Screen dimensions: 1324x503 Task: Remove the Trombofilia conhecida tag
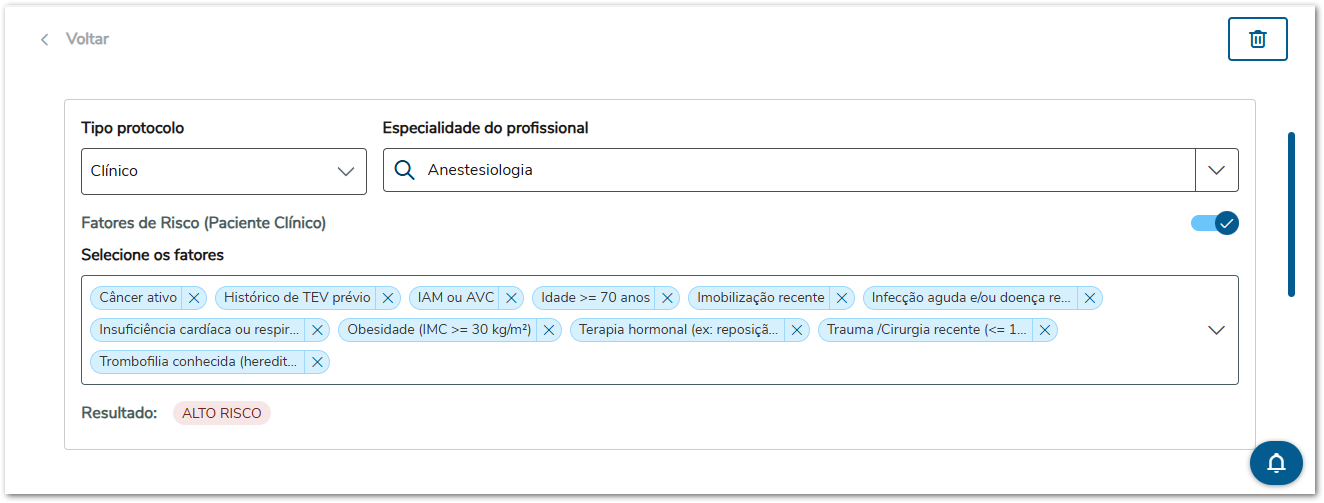pos(317,362)
